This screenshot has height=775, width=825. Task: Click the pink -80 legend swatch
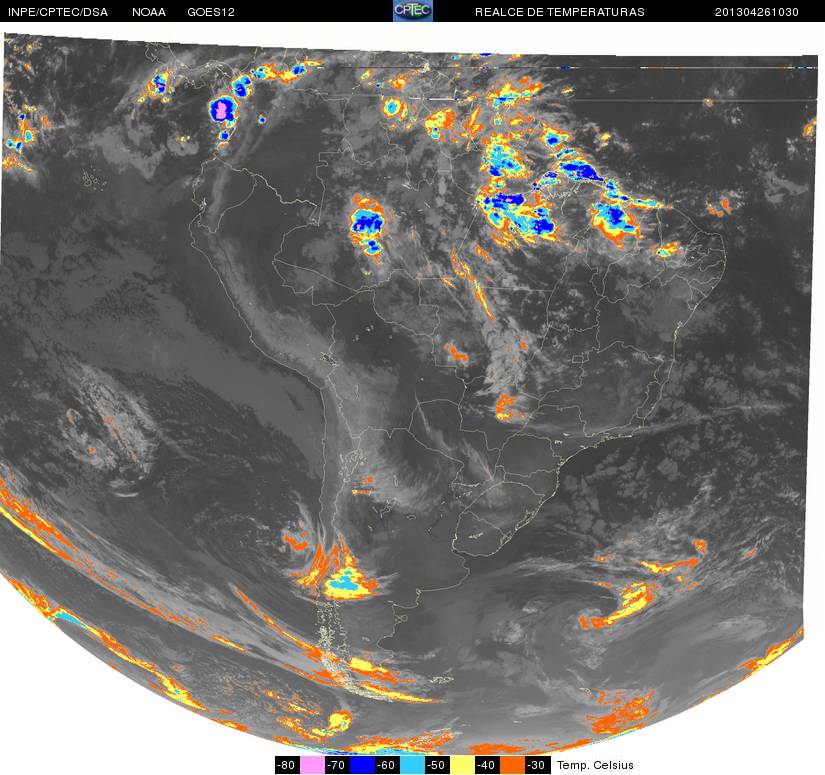[312, 765]
